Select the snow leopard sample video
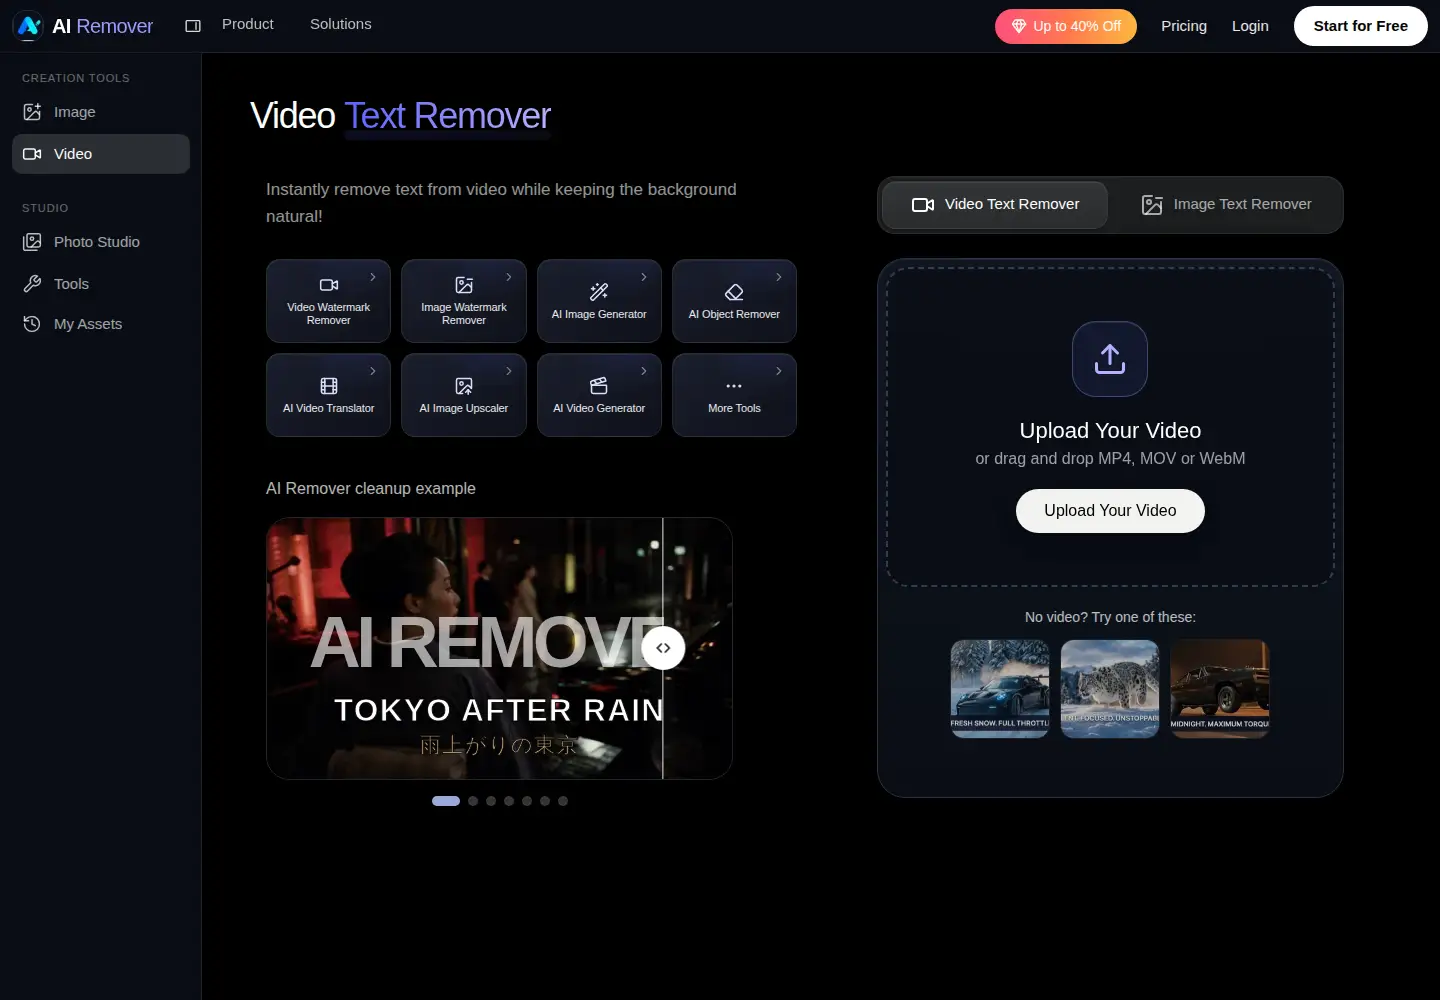Screen dimensions: 1440x1000 coord(1110,689)
